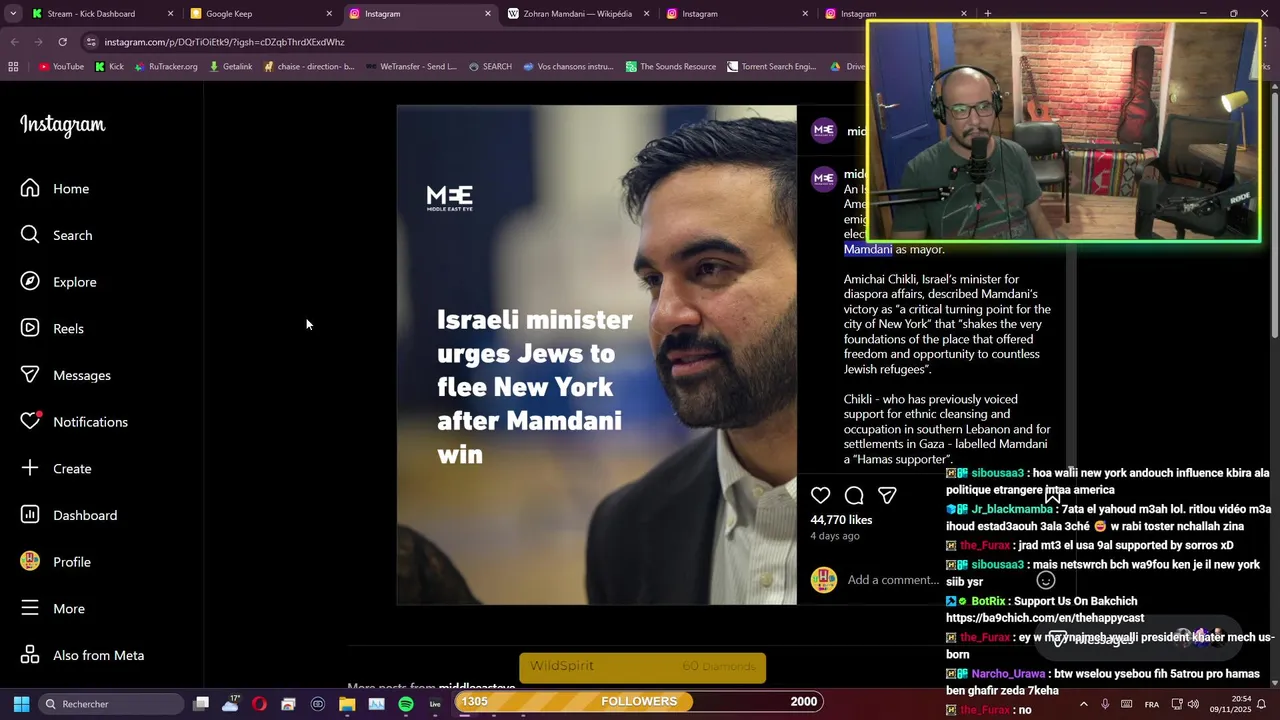
Task: Open the tab search dropdown arrow
Action: pos(13,14)
